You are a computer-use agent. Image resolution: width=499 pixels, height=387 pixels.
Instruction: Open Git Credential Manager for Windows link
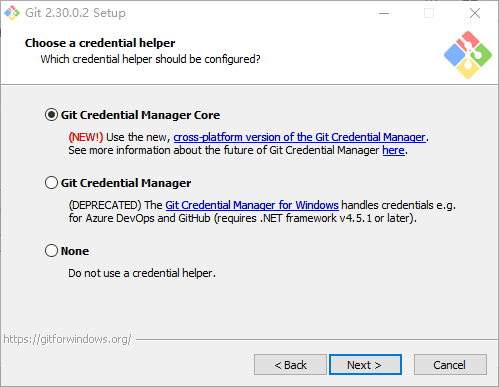click(252, 205)
